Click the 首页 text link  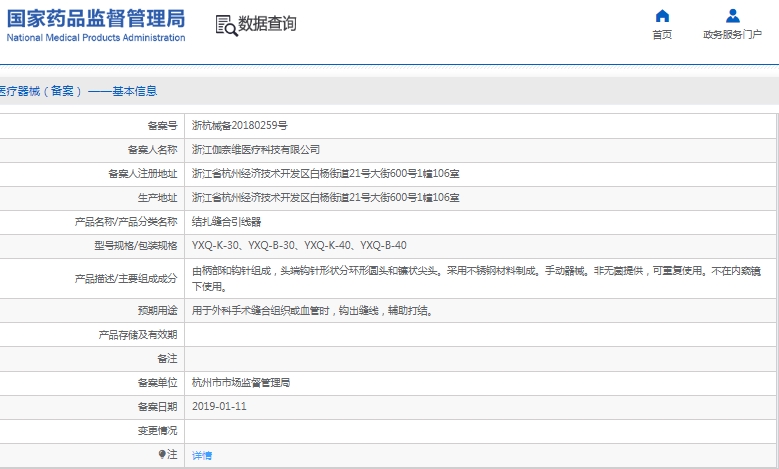tap(662, 34)
